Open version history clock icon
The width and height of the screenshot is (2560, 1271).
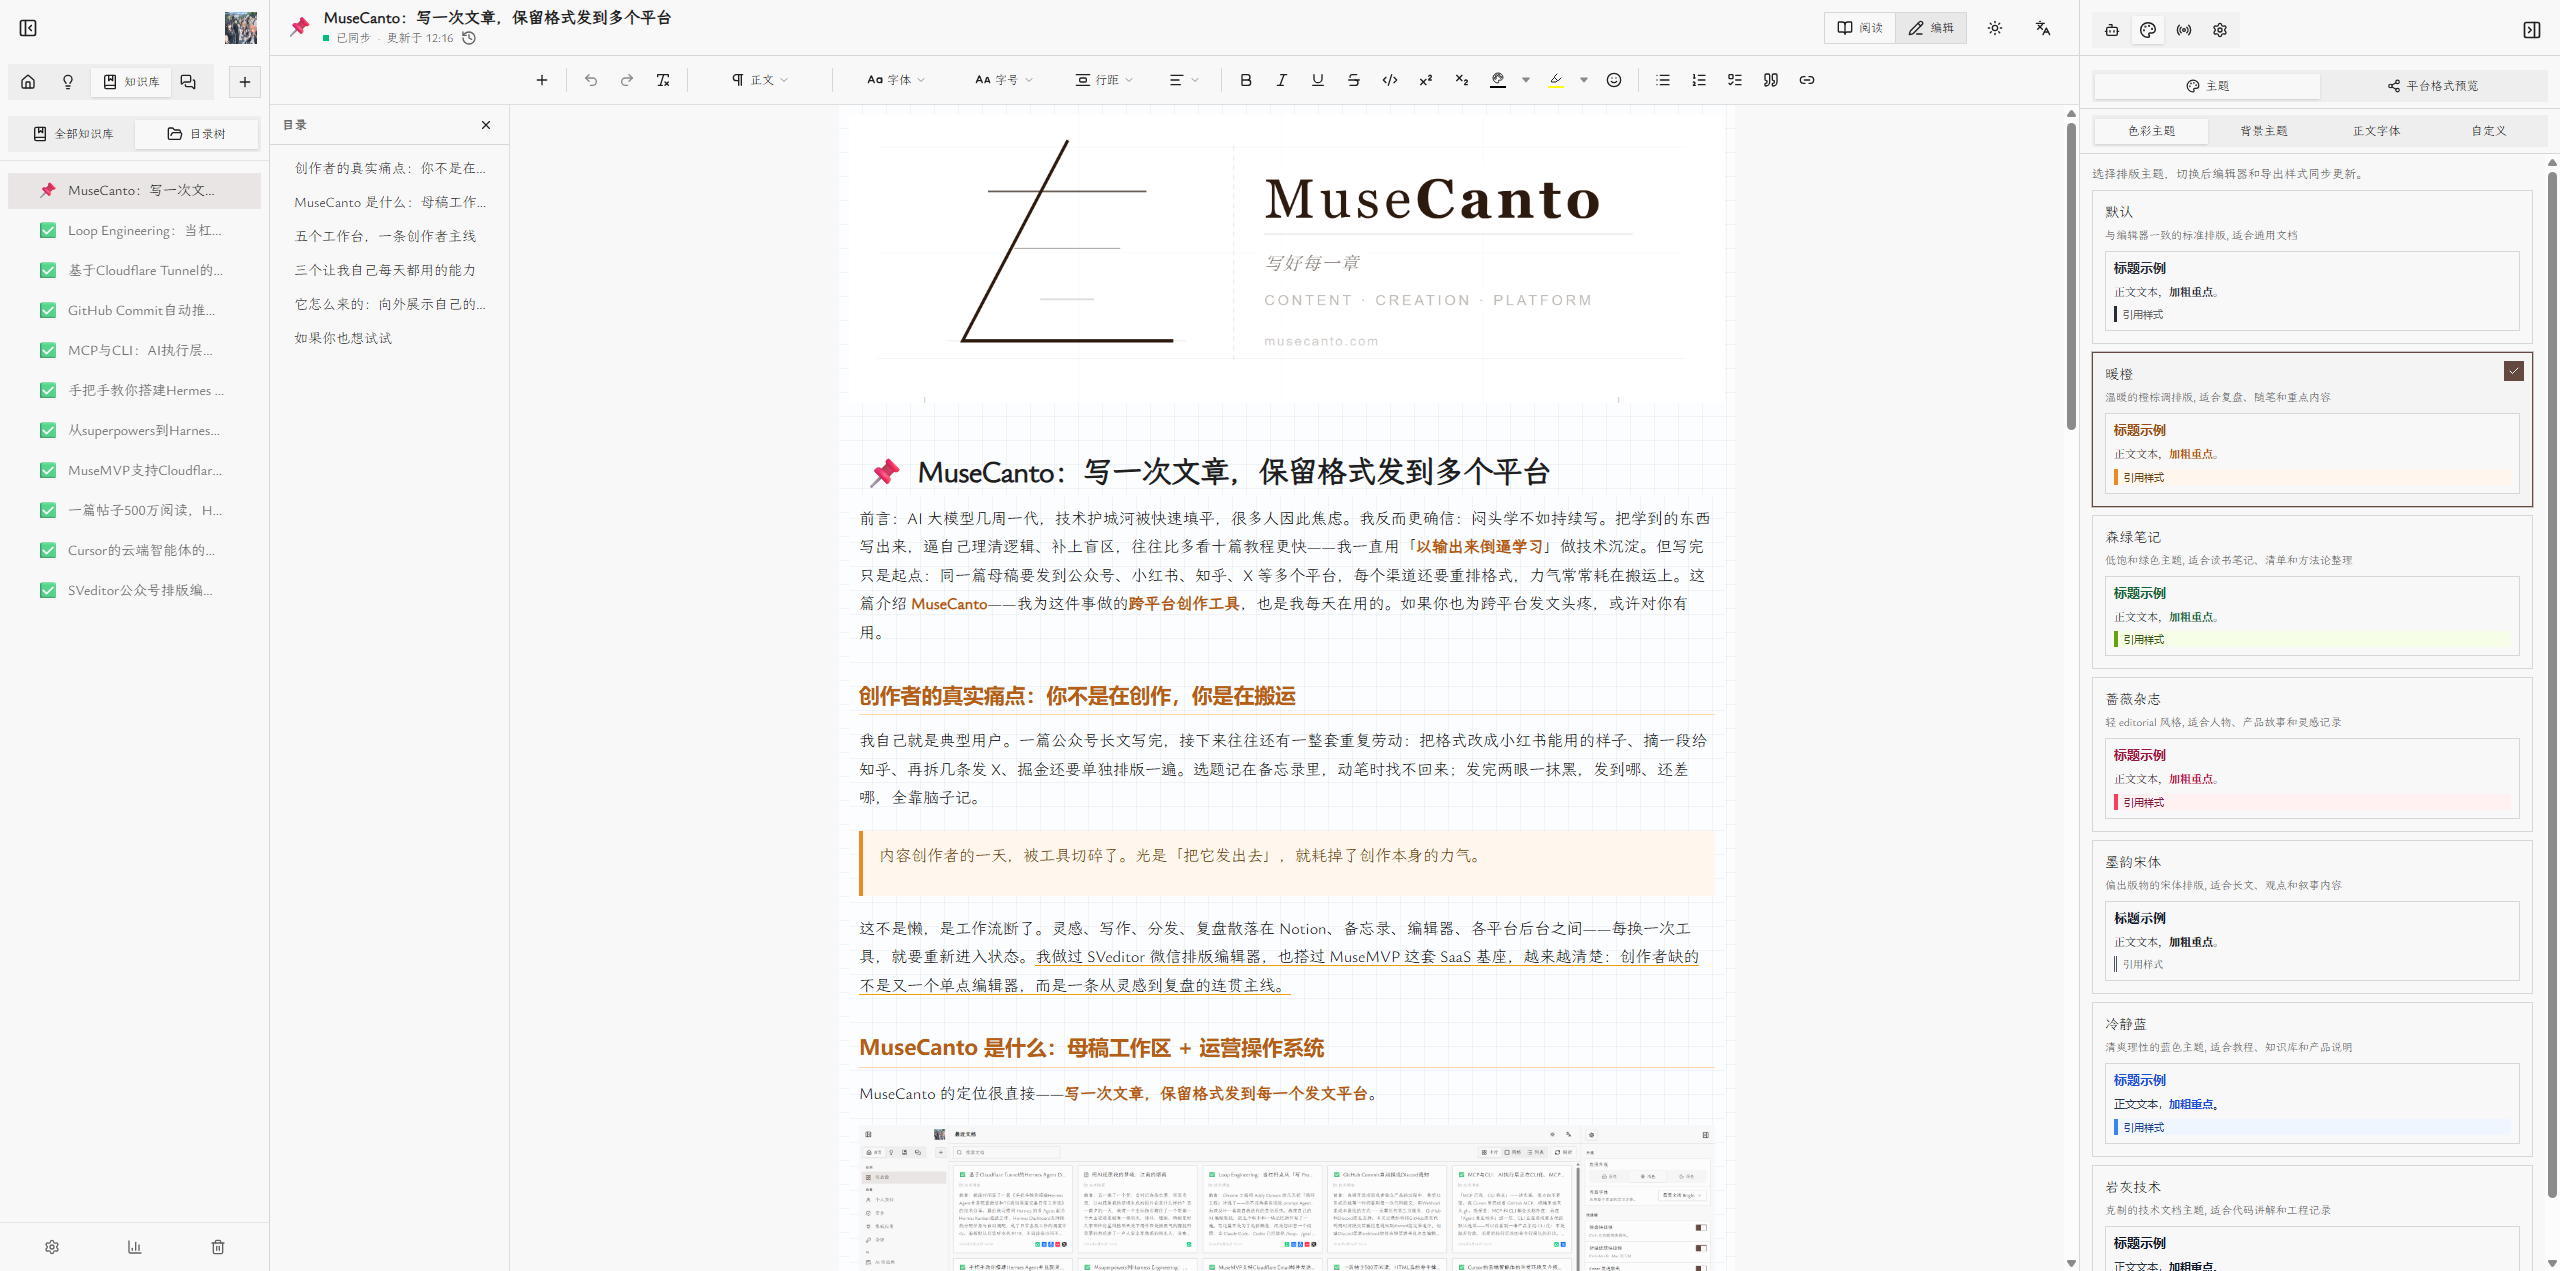(x=469, y=38)
